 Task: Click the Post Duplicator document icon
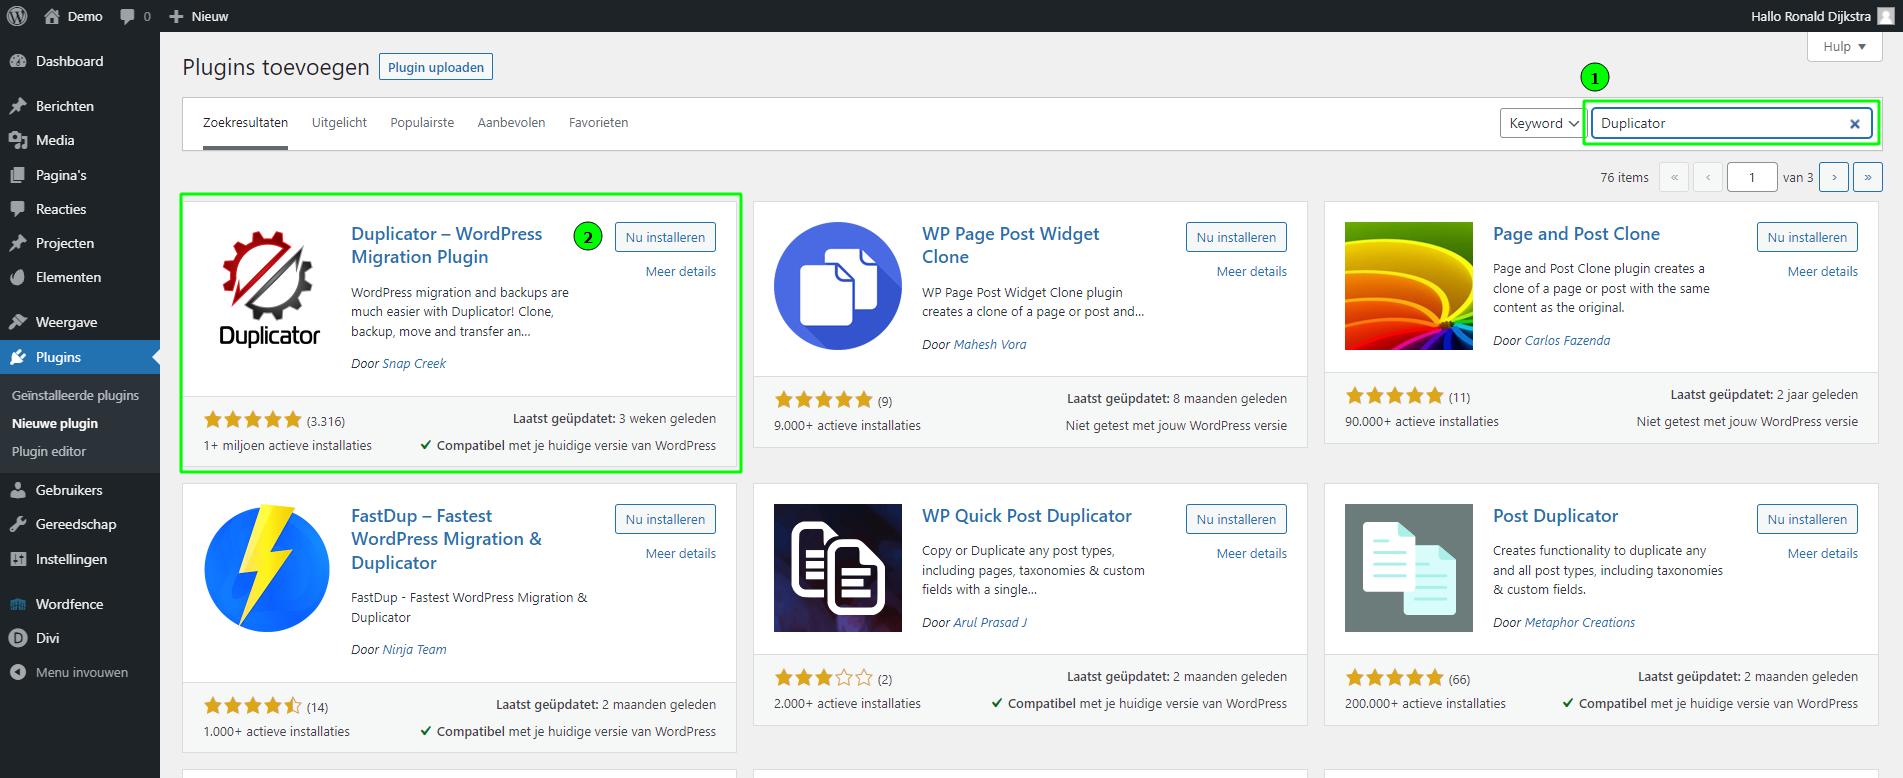tap(1409, 568)
